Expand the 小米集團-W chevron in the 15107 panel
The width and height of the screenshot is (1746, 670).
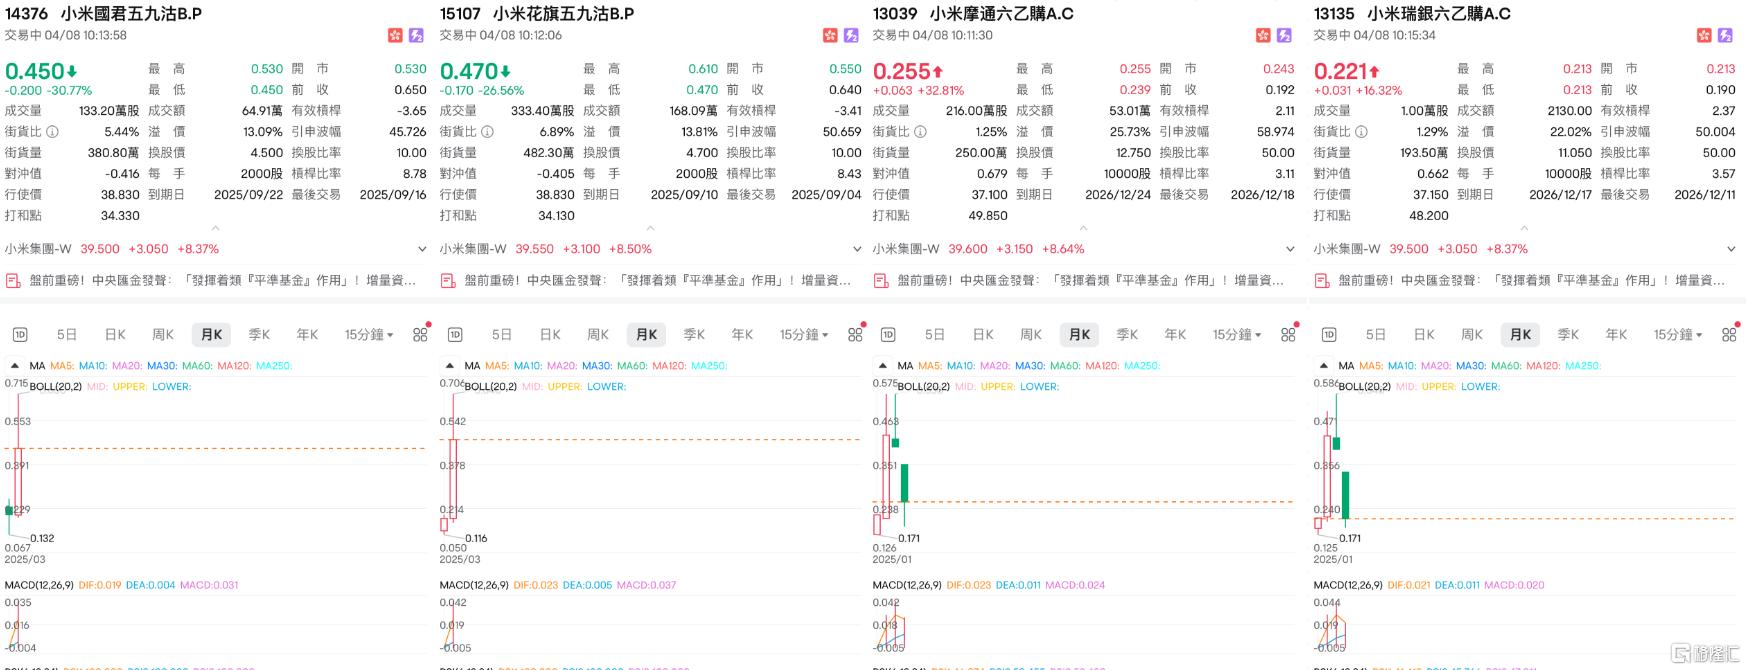coord(857,249)
